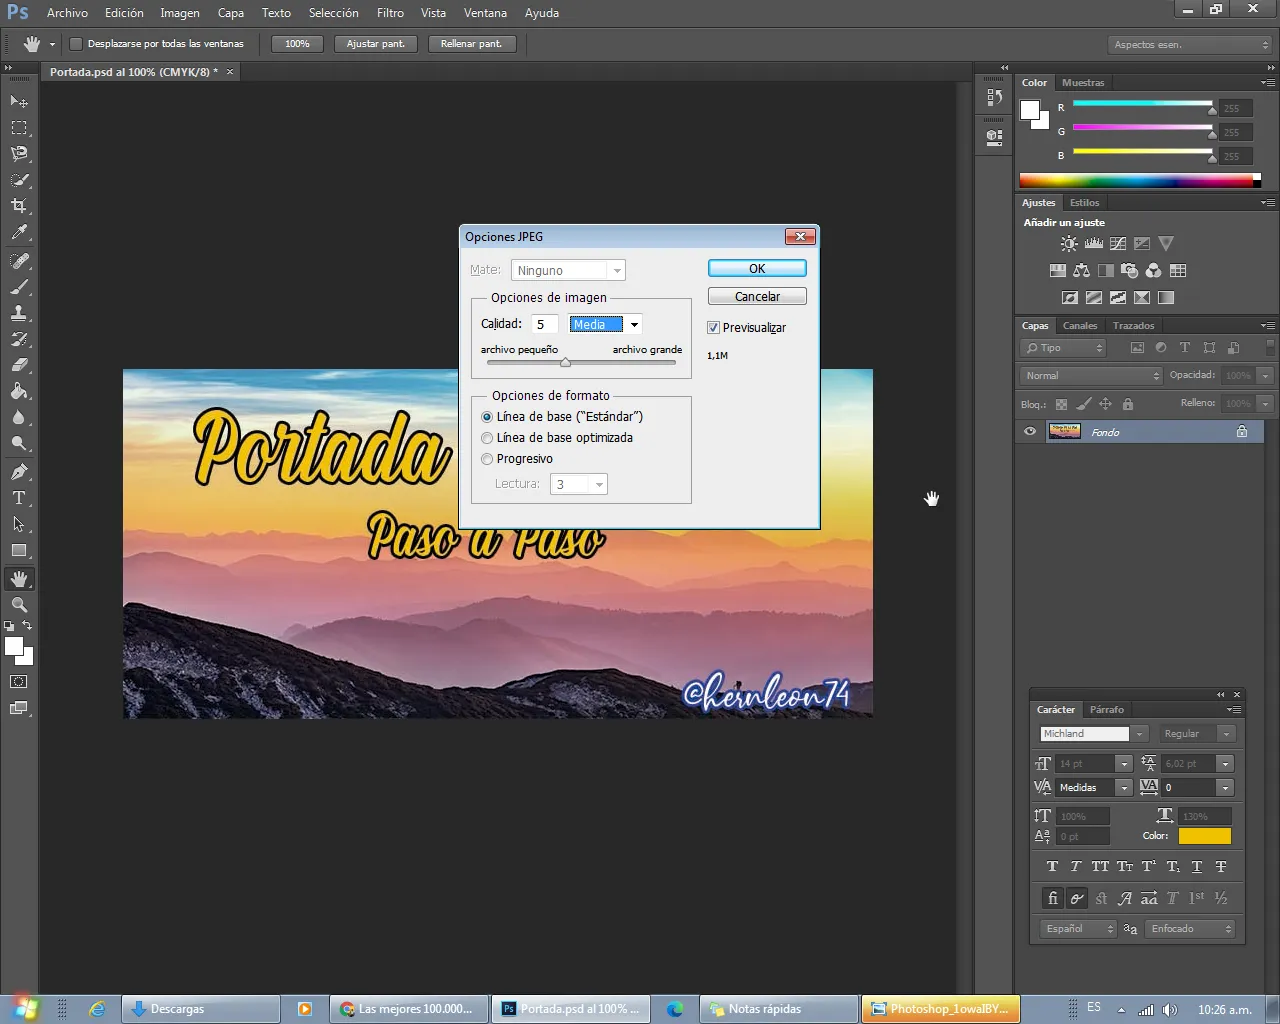Select the Horizontal Type tool
Image resolution: width=1280 pixels, height=1024 pixels.
click(x=19, y=498)
